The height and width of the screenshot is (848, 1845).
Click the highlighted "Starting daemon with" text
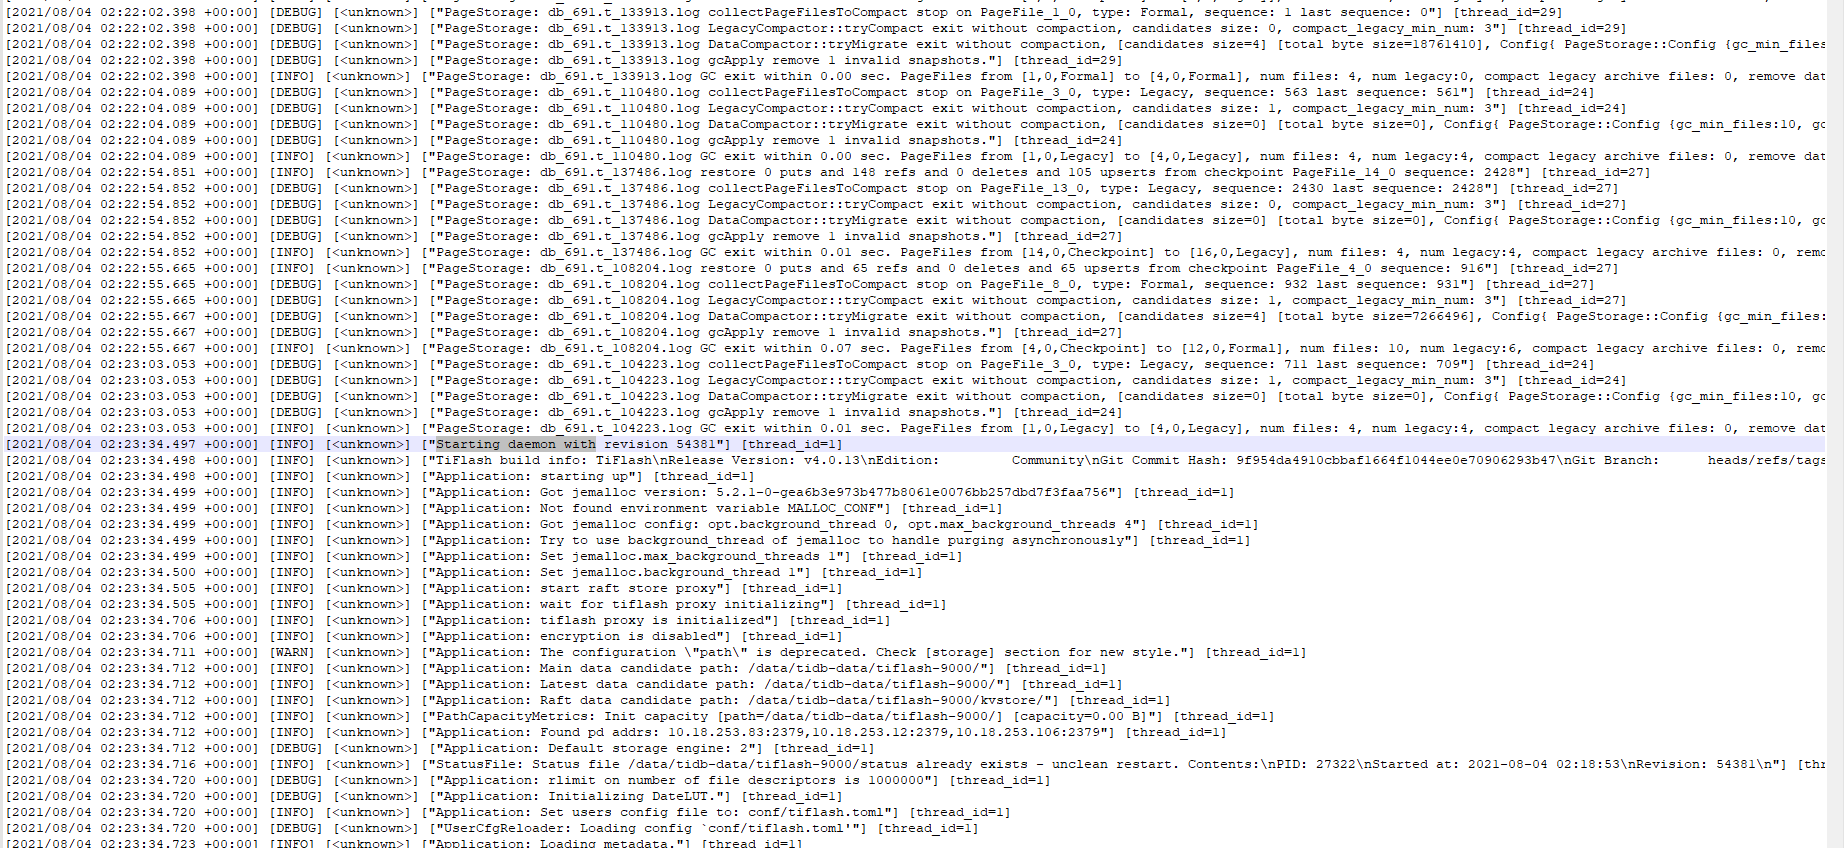515,444
